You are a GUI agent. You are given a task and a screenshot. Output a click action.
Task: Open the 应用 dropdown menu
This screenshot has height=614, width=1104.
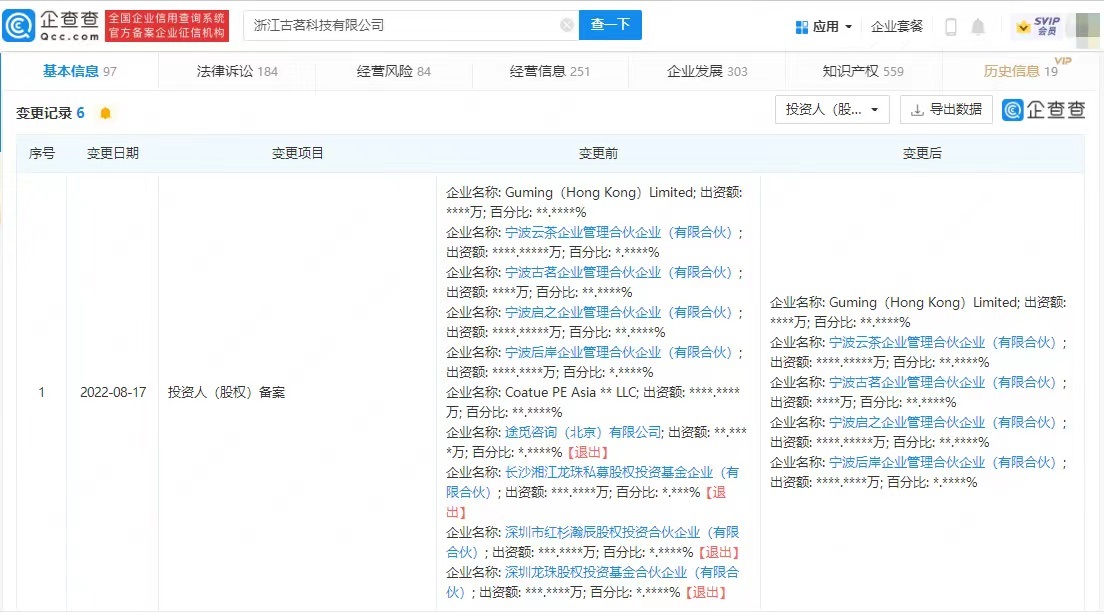click(824, 27)
